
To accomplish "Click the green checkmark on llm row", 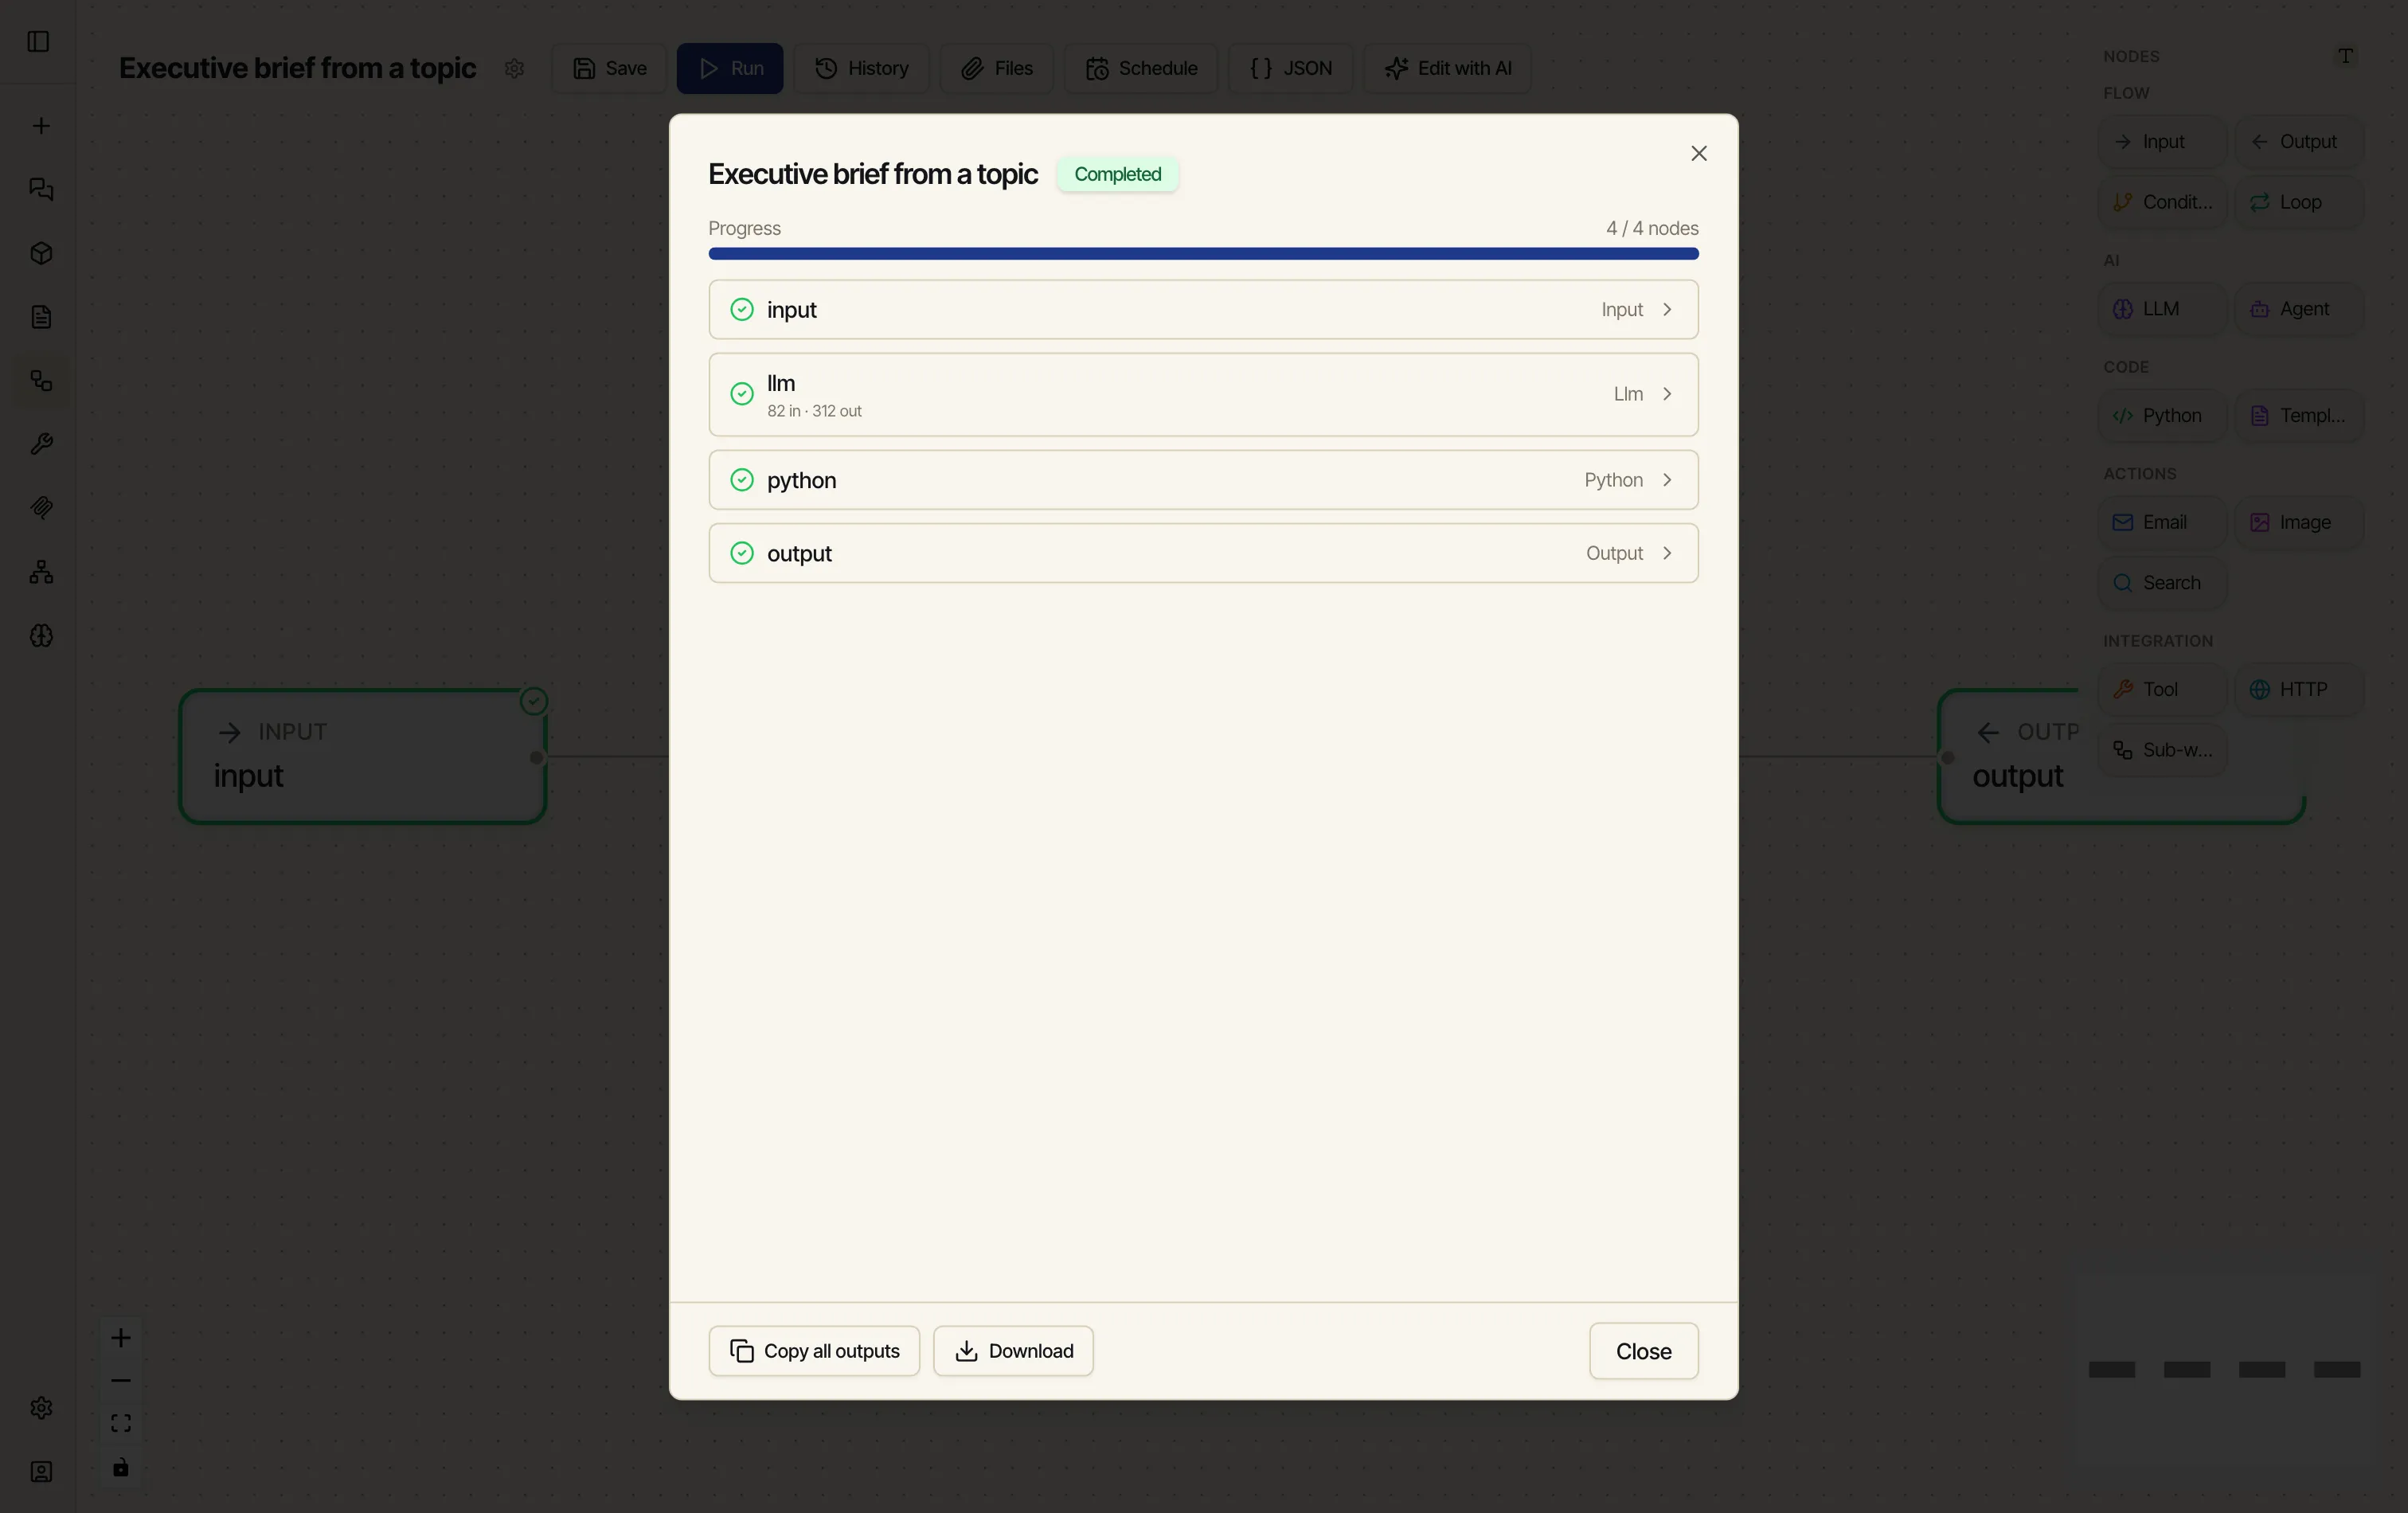I will (742, 394).
